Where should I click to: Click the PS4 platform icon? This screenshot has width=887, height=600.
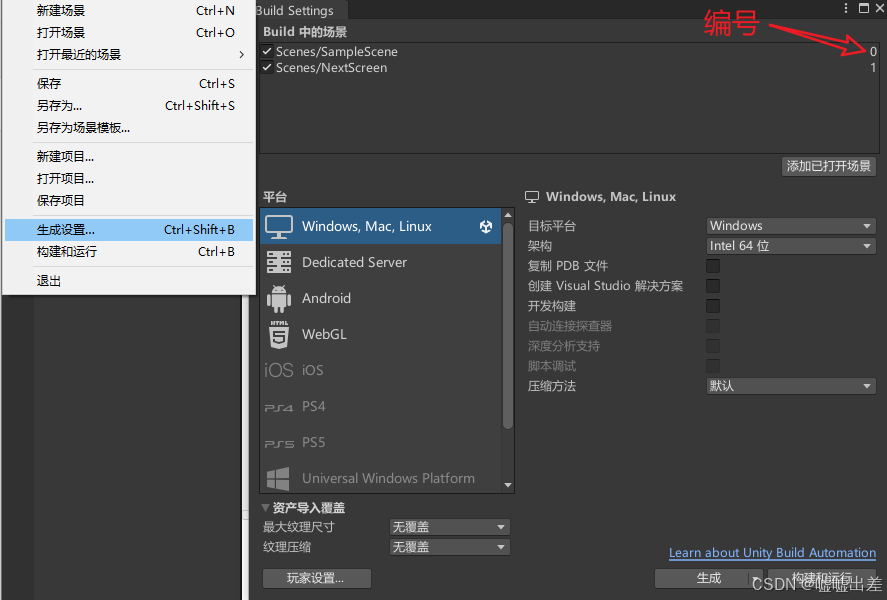pos(279,407)
